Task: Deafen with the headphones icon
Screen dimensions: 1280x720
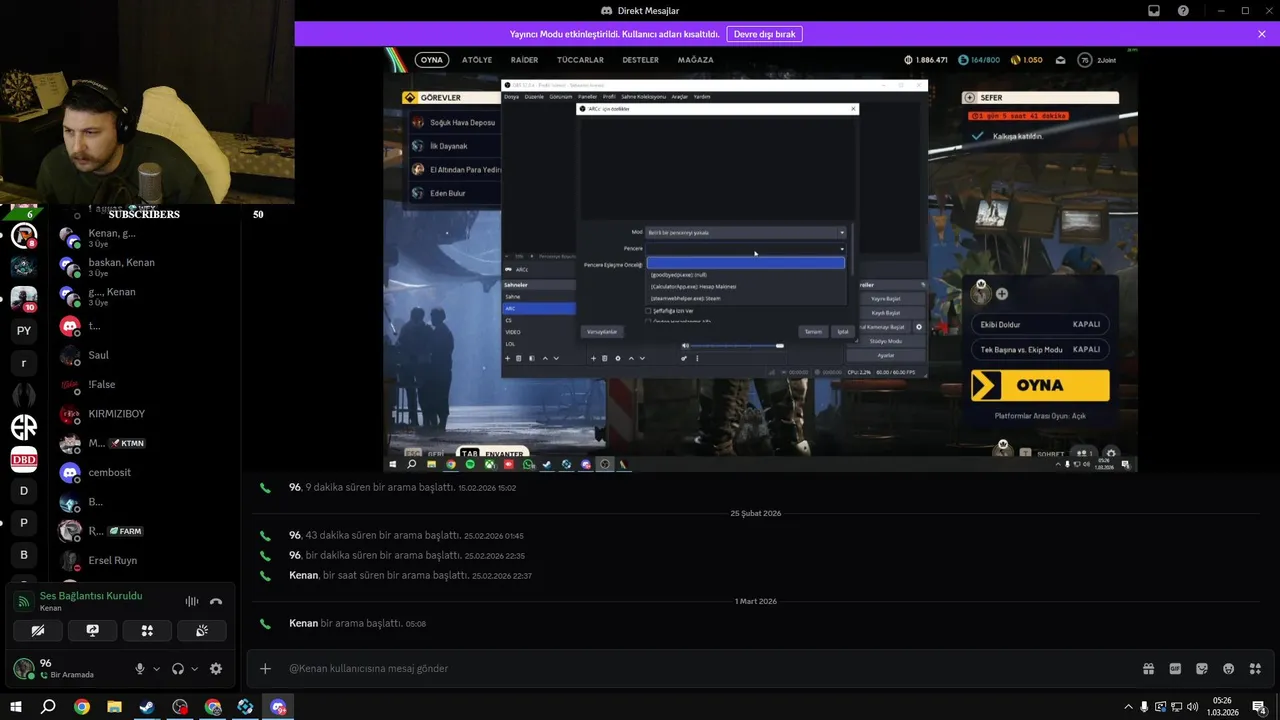Action: (178, 669)
